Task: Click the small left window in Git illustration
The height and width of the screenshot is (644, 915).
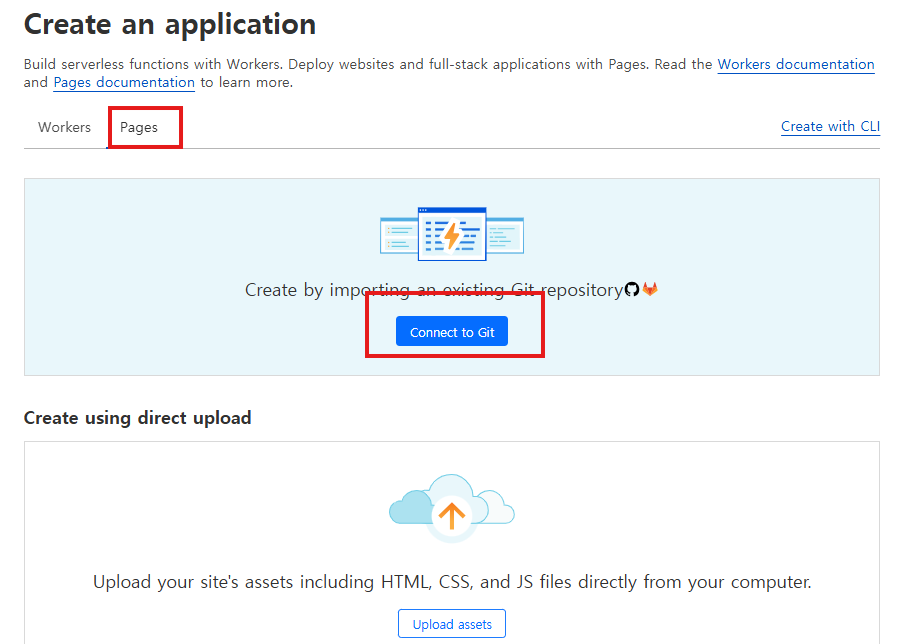Action: [x=398, y=237]
